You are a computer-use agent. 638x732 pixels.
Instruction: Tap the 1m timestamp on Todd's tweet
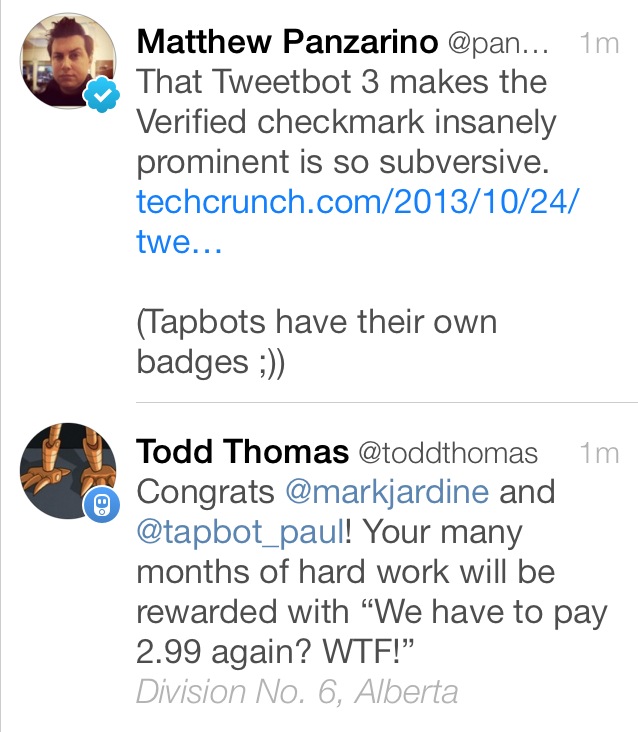pyautogui.click(x=598, y=453)
